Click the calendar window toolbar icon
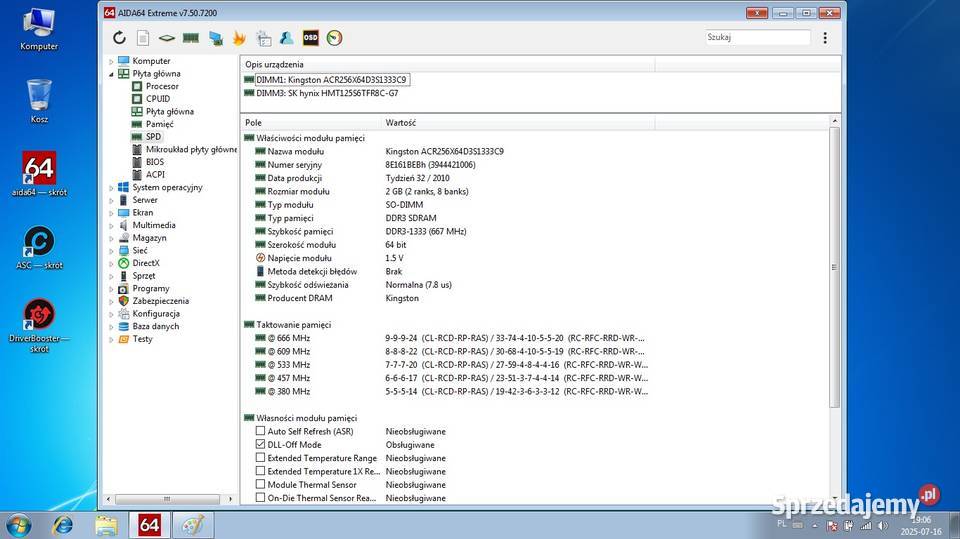 coord(264,38)
